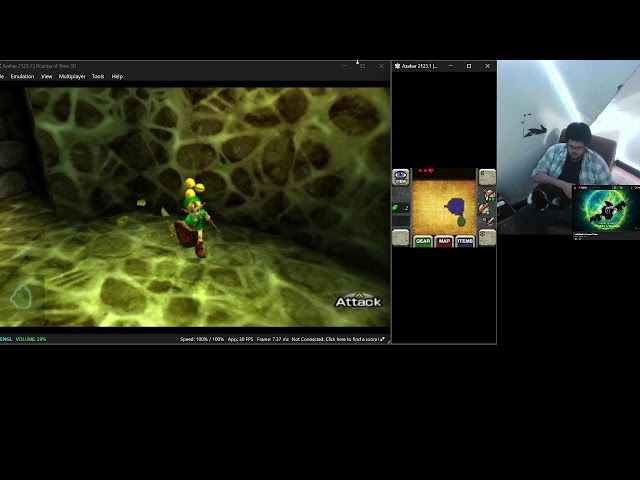This screenshot has height=480, width=640.
Task: Click the Speed: 100% / 100% status text
Action: point(202,339)
